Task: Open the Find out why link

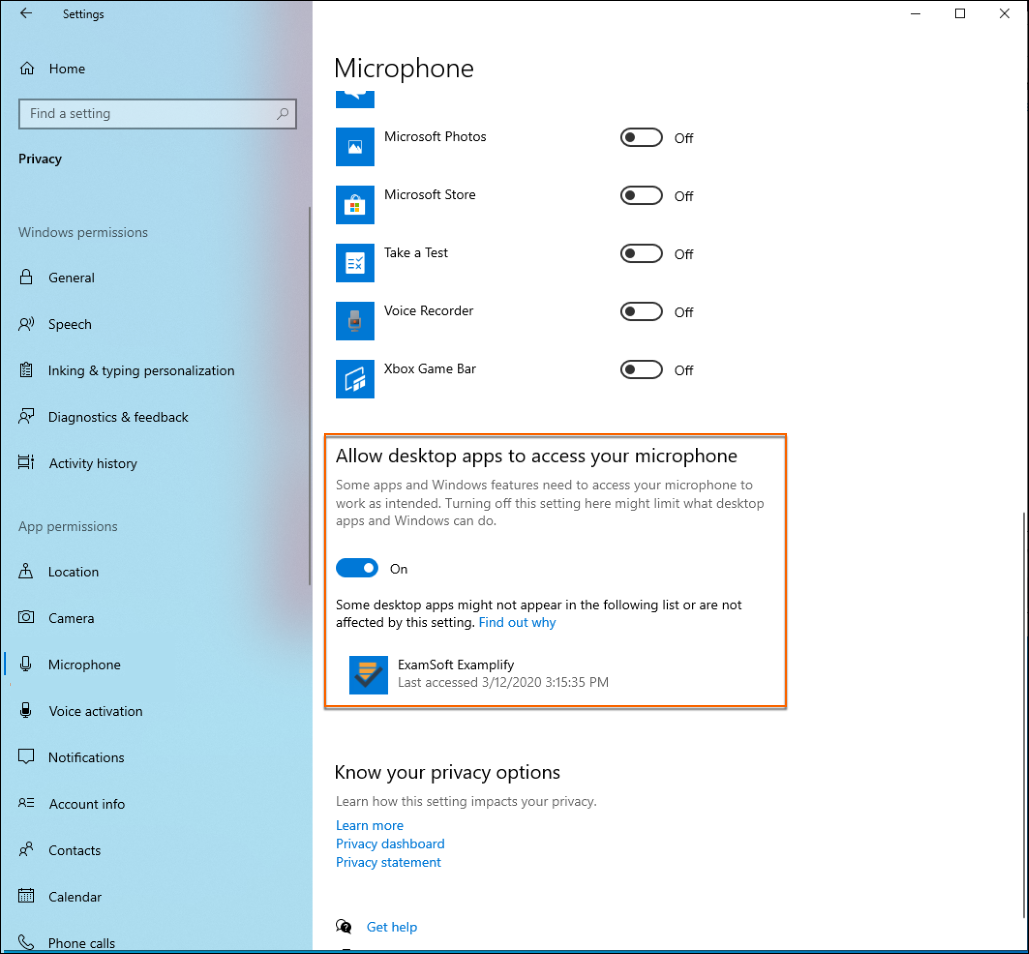Action: 517,623
